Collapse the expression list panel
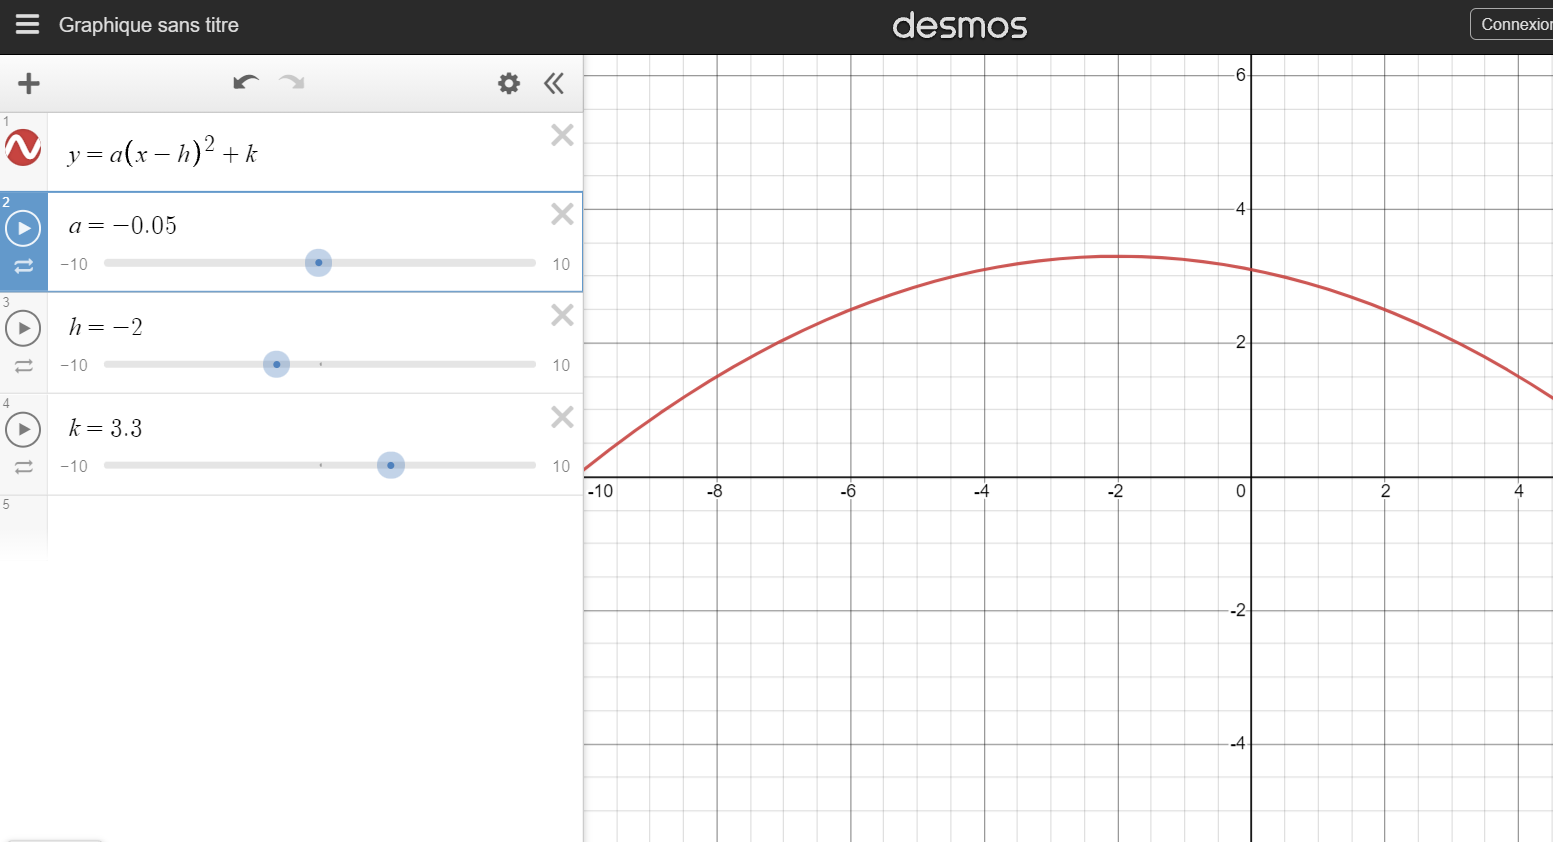 point(554,83)
